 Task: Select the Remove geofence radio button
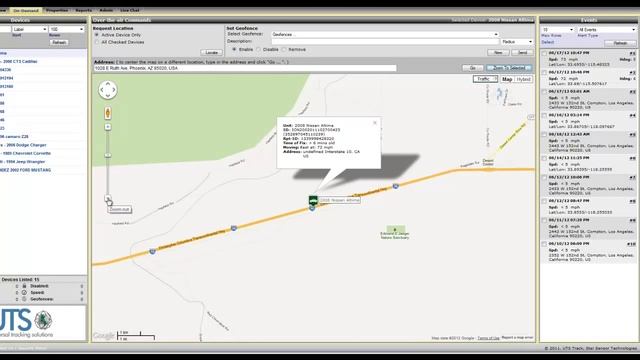[284, 49]
